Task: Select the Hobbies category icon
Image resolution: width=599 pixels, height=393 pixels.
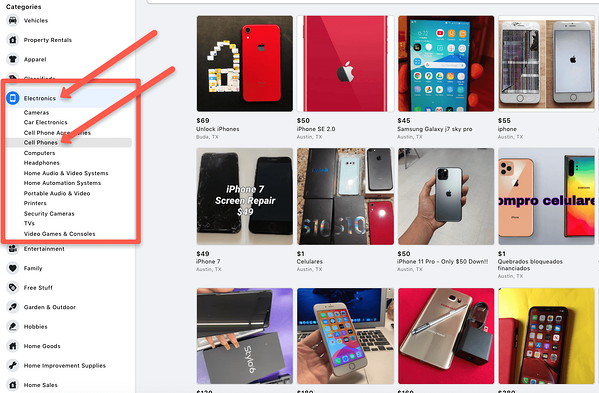Action: [x=13, y=327]
